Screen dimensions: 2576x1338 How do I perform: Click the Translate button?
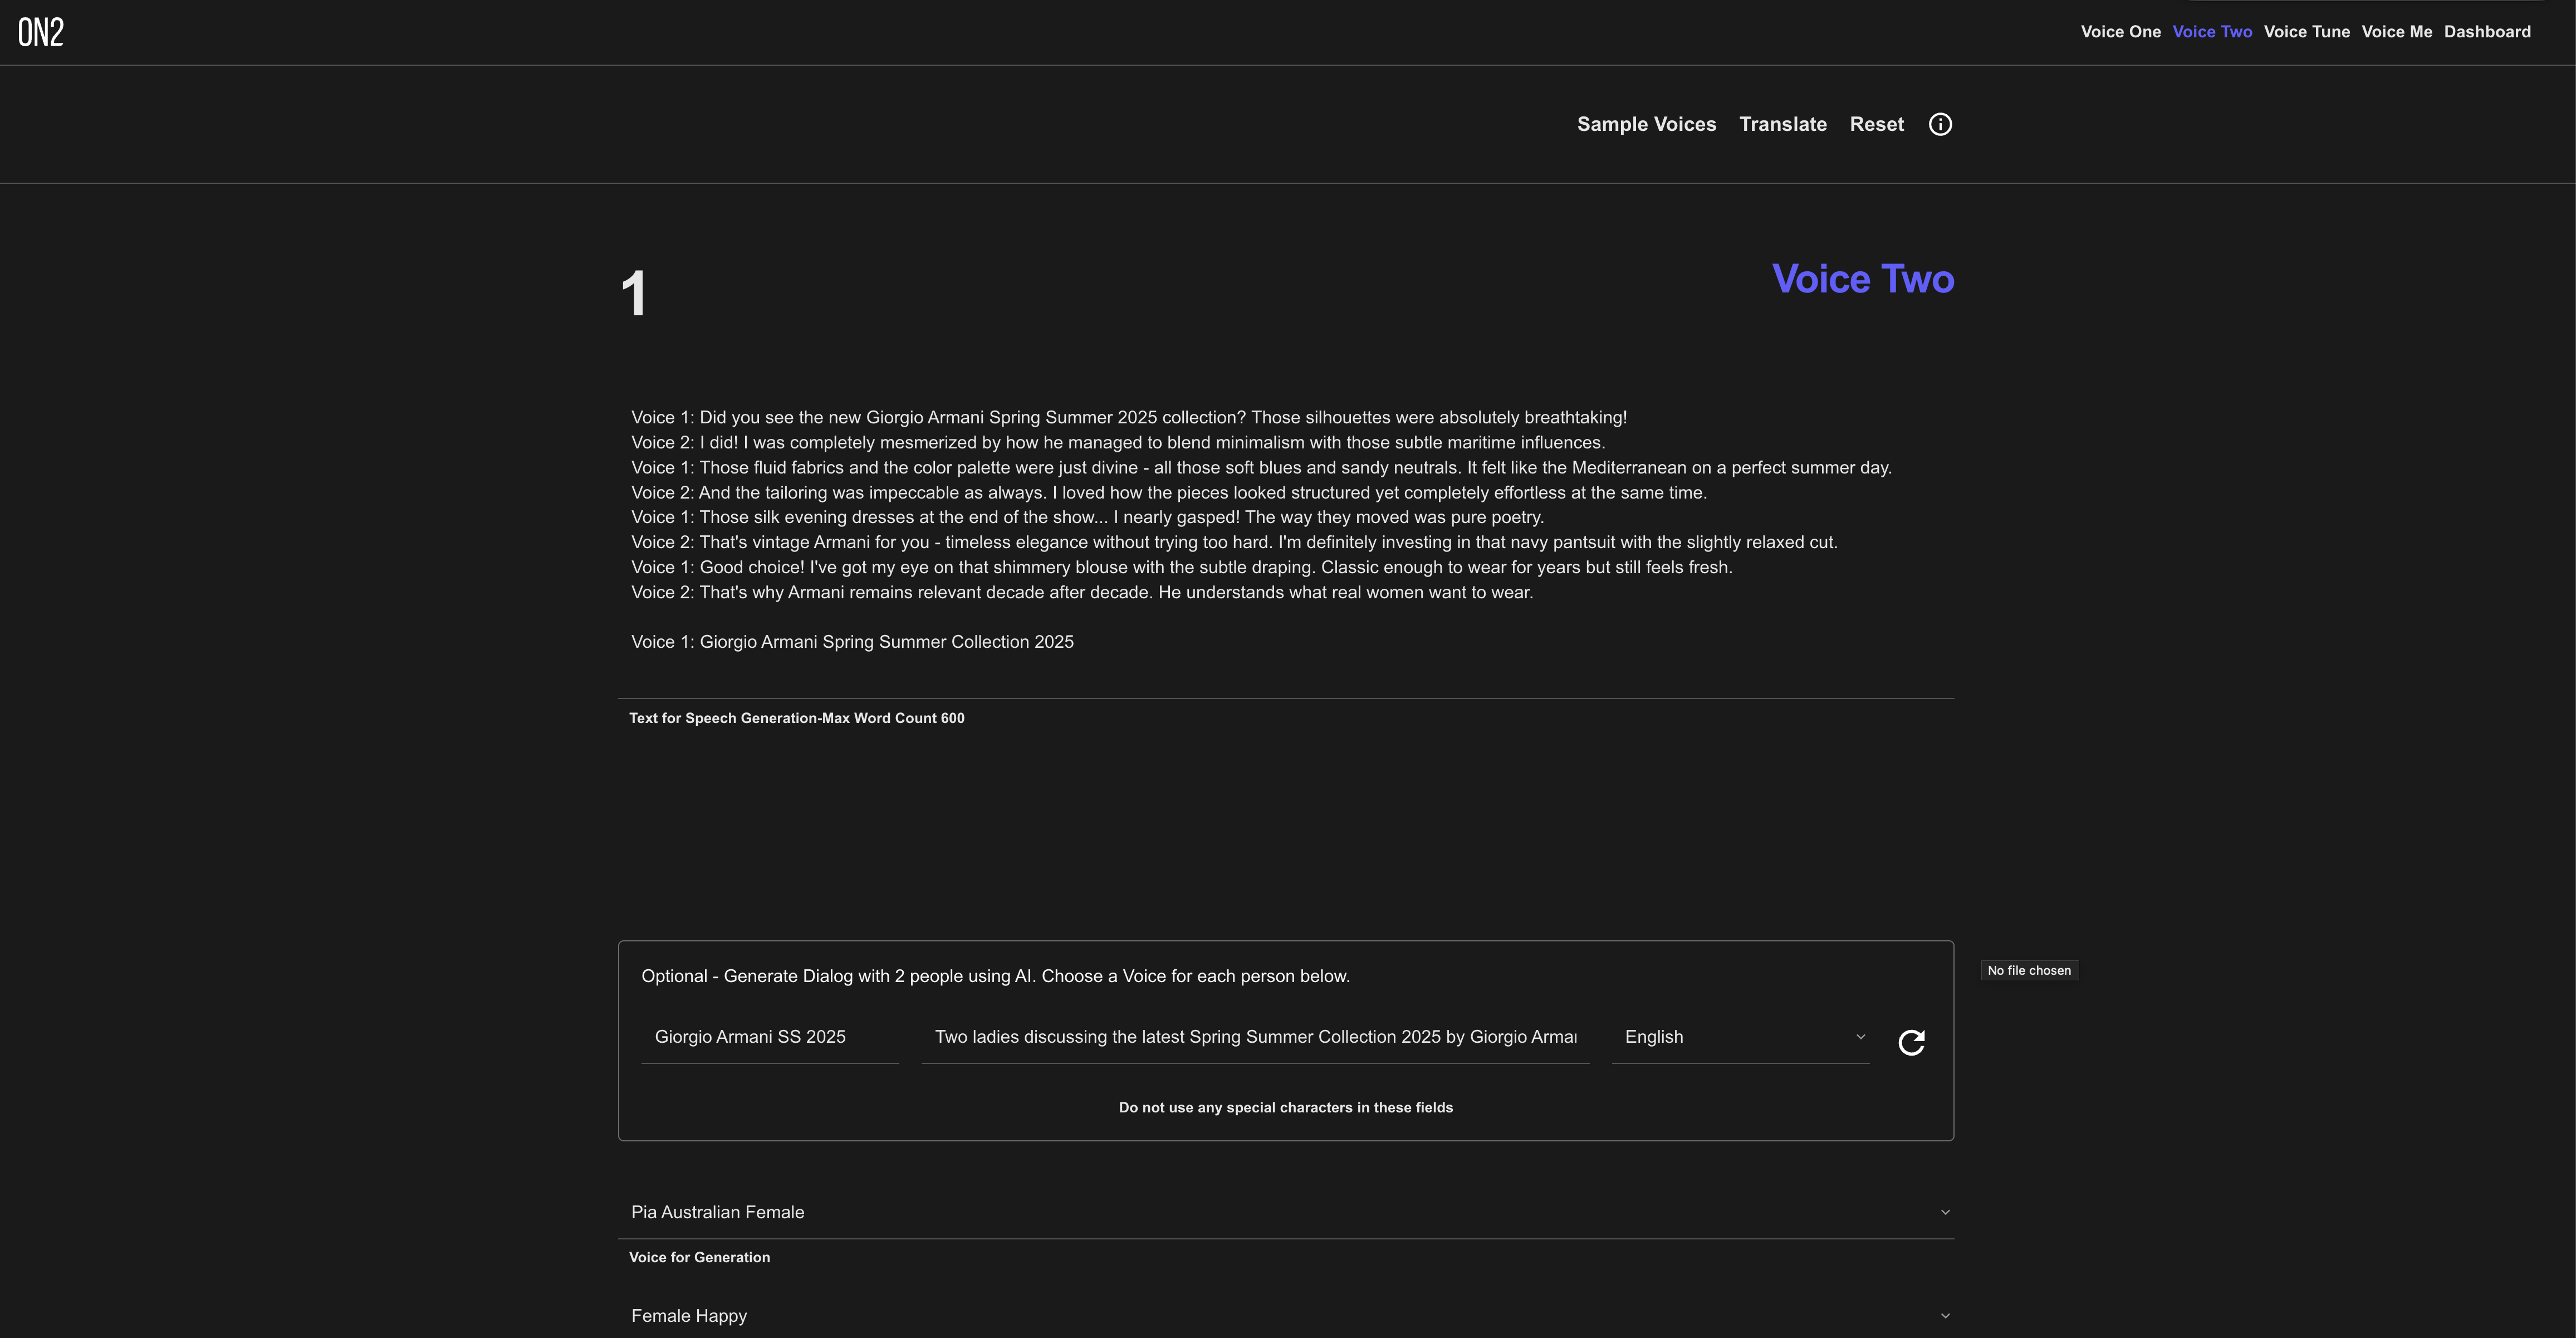1782,124
